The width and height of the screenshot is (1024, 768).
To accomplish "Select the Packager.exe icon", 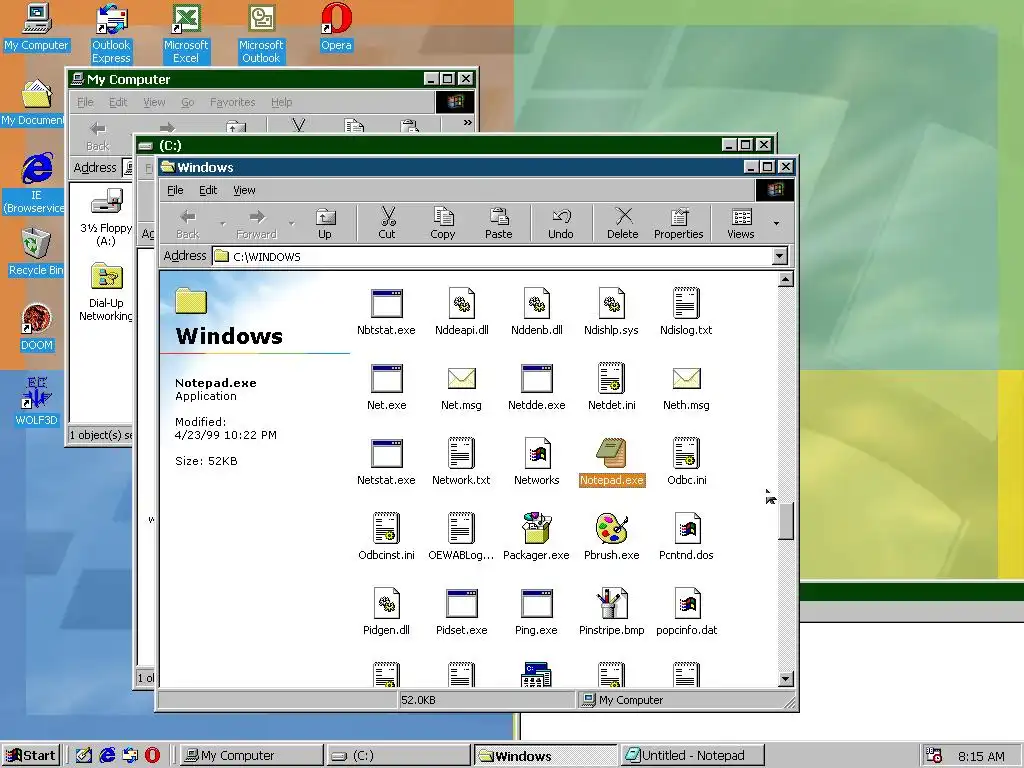I will (x=537, y=528).
